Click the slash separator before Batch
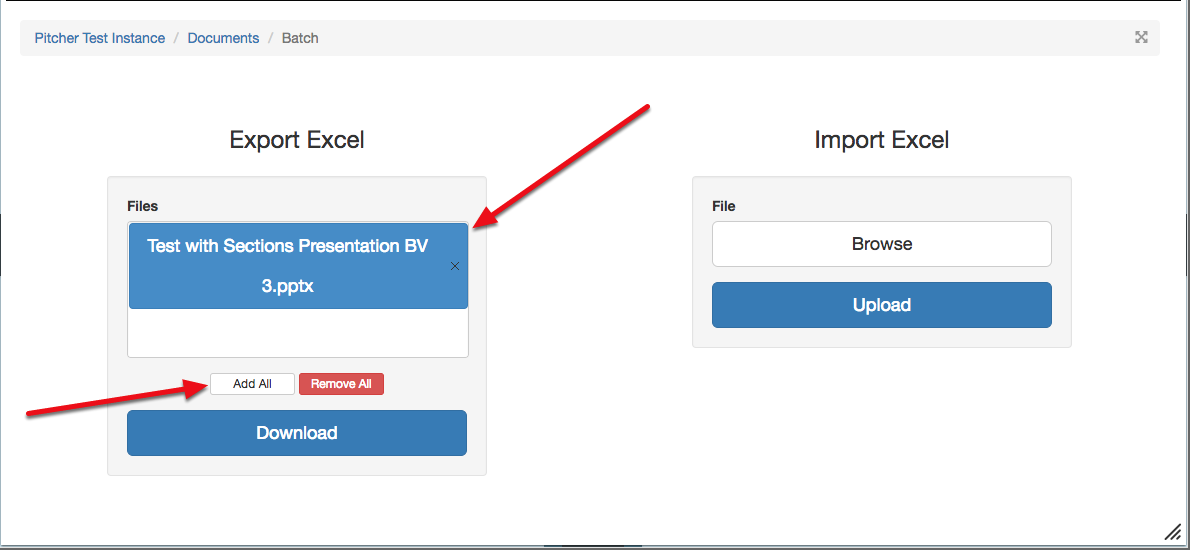This screenshot has width=1190, height=553. (270, 38)
